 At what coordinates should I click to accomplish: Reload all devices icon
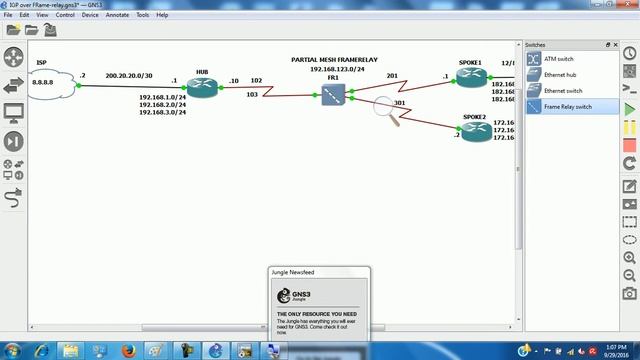(x=629, y=164)
